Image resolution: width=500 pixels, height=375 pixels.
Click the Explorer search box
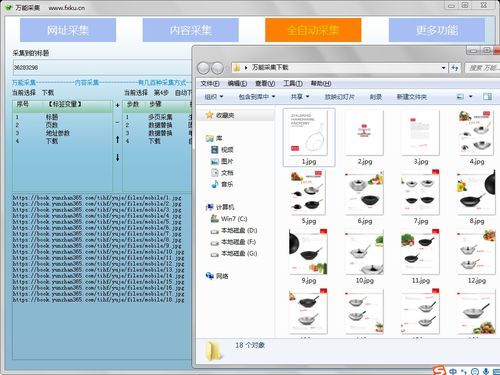tap(482, 68)
